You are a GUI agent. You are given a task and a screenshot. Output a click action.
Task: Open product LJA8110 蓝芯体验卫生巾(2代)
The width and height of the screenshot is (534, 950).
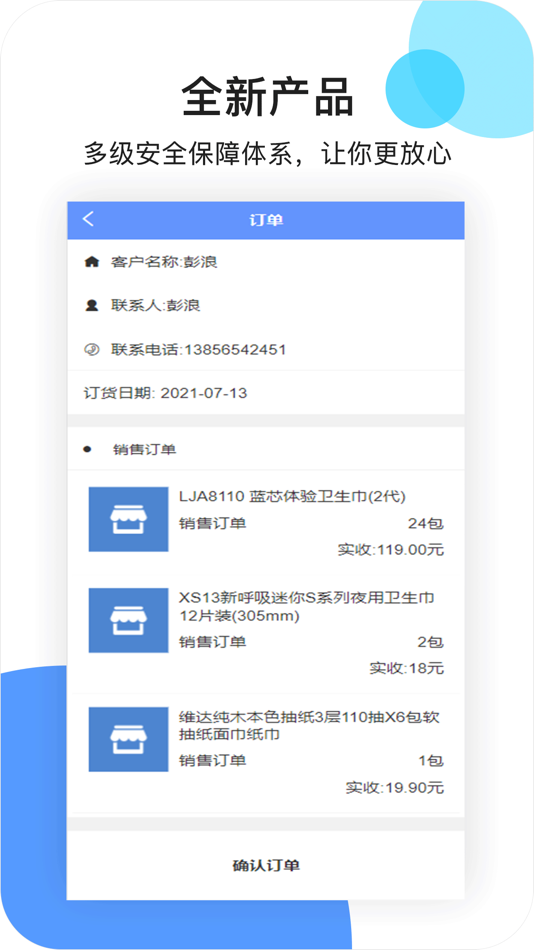[292, 497]
